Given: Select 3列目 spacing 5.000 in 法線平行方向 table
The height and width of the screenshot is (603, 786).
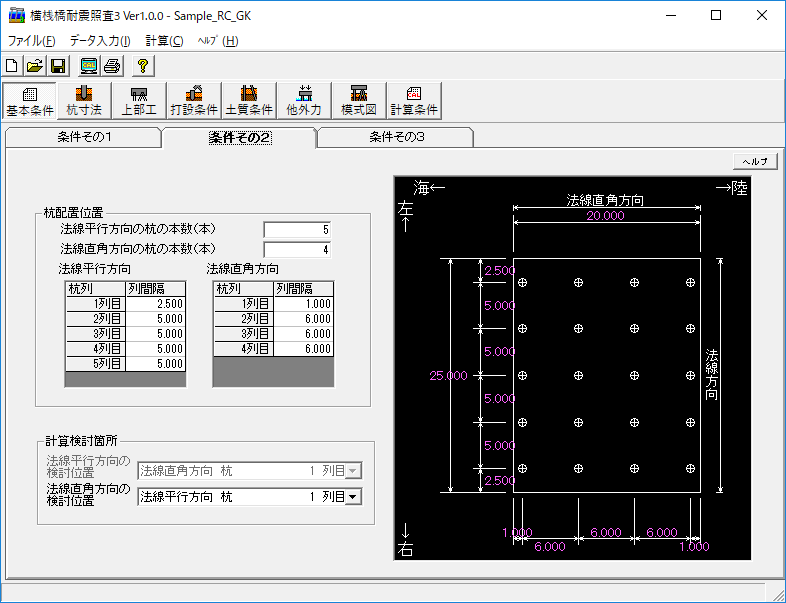Looking at the screenshot, I should point(156,334).
